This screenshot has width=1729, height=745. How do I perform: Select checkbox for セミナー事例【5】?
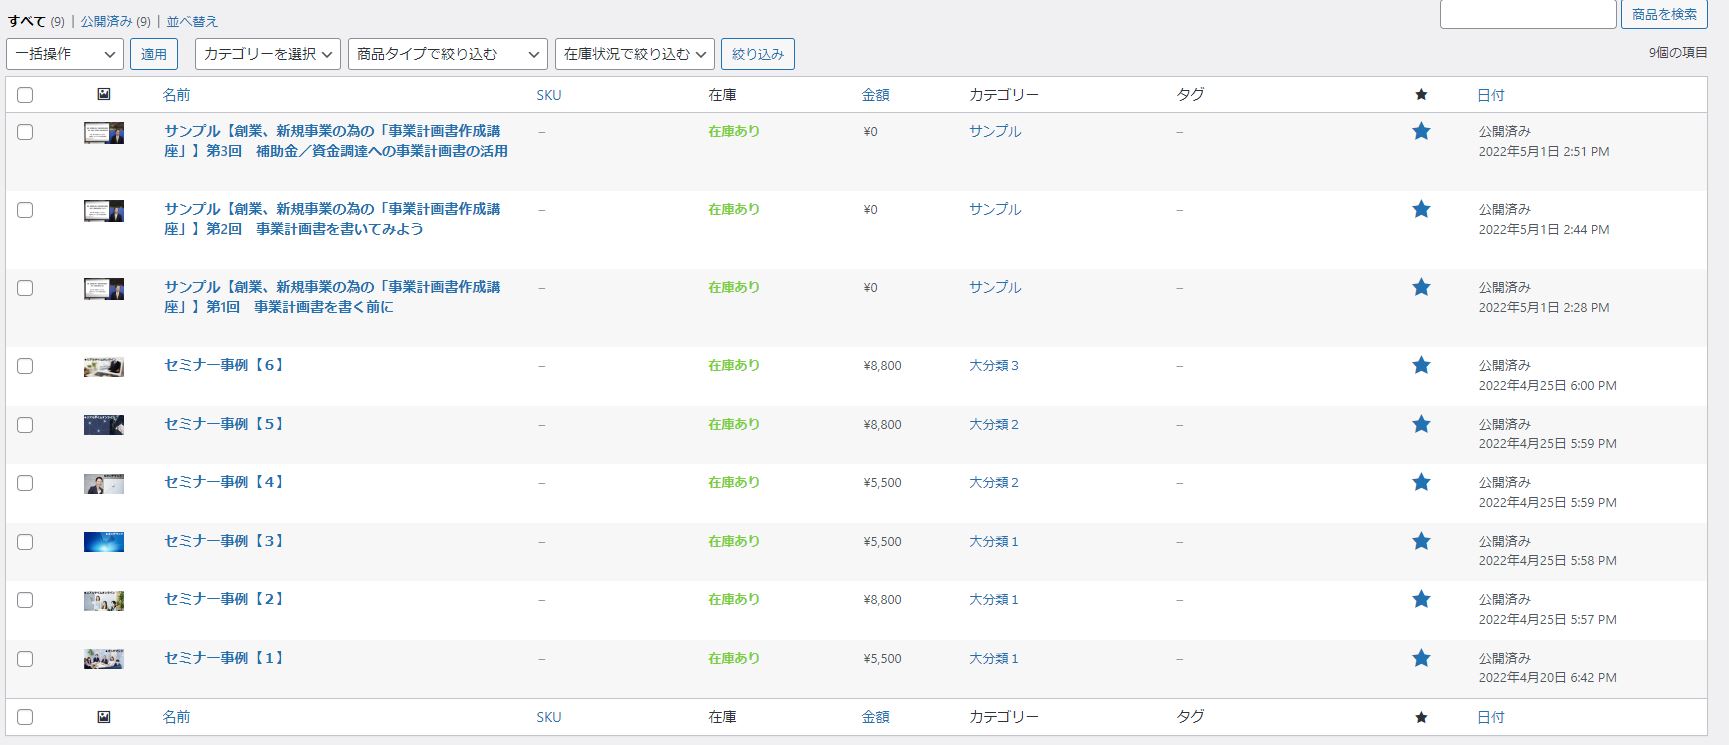pos(25,425)
